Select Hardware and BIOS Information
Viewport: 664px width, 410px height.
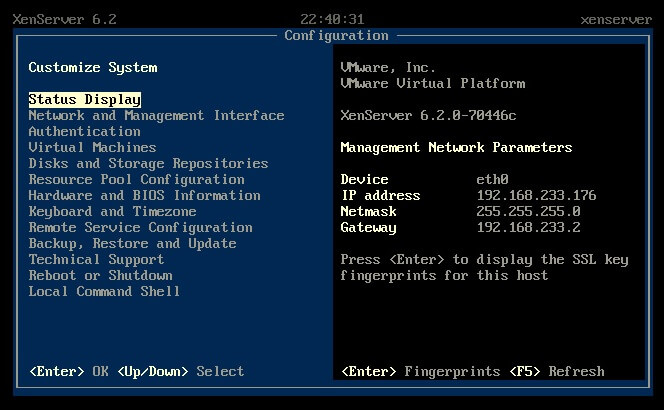pos(144,196)
